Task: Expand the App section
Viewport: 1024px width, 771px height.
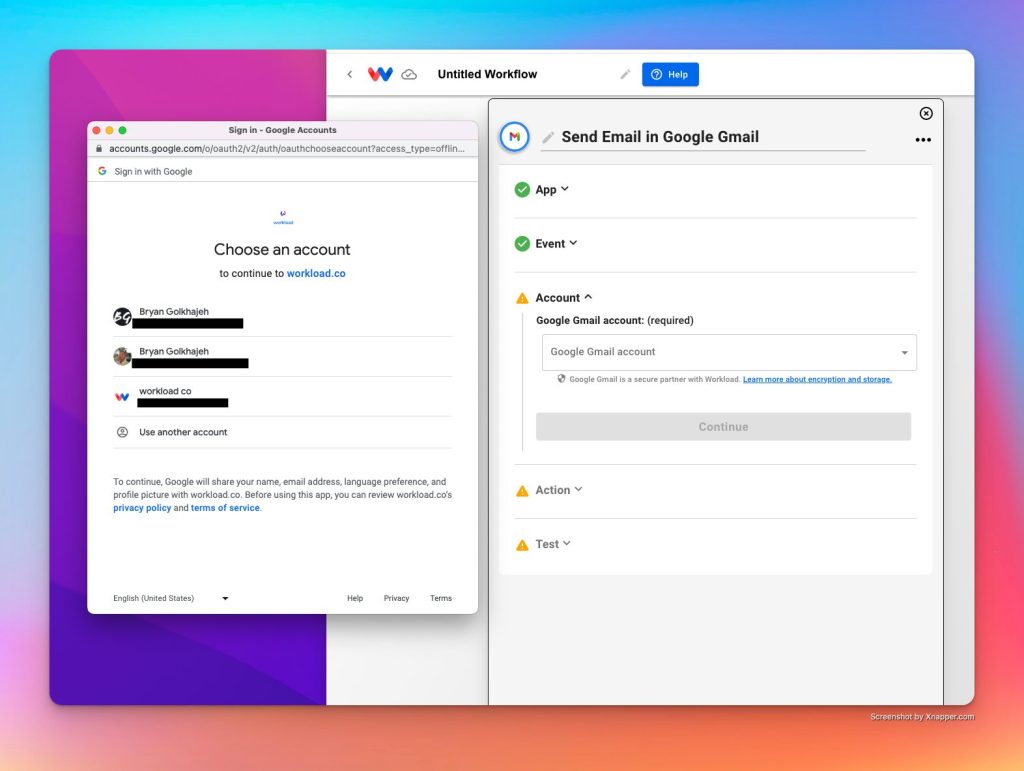Action: click(x=552, y=190)
